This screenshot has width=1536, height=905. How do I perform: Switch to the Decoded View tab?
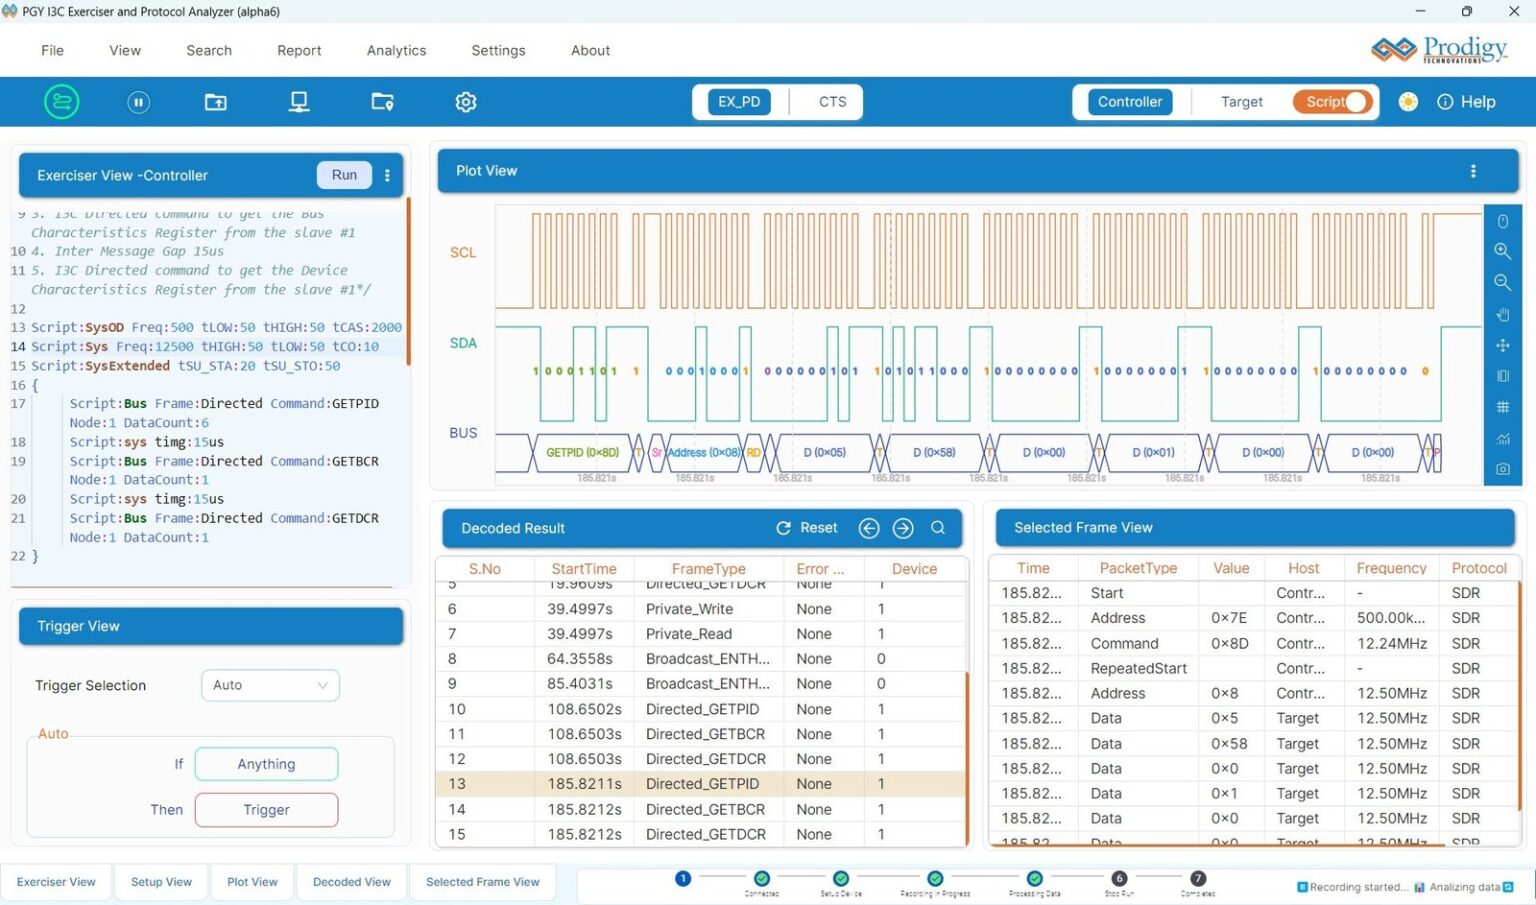tap(351, 881)
